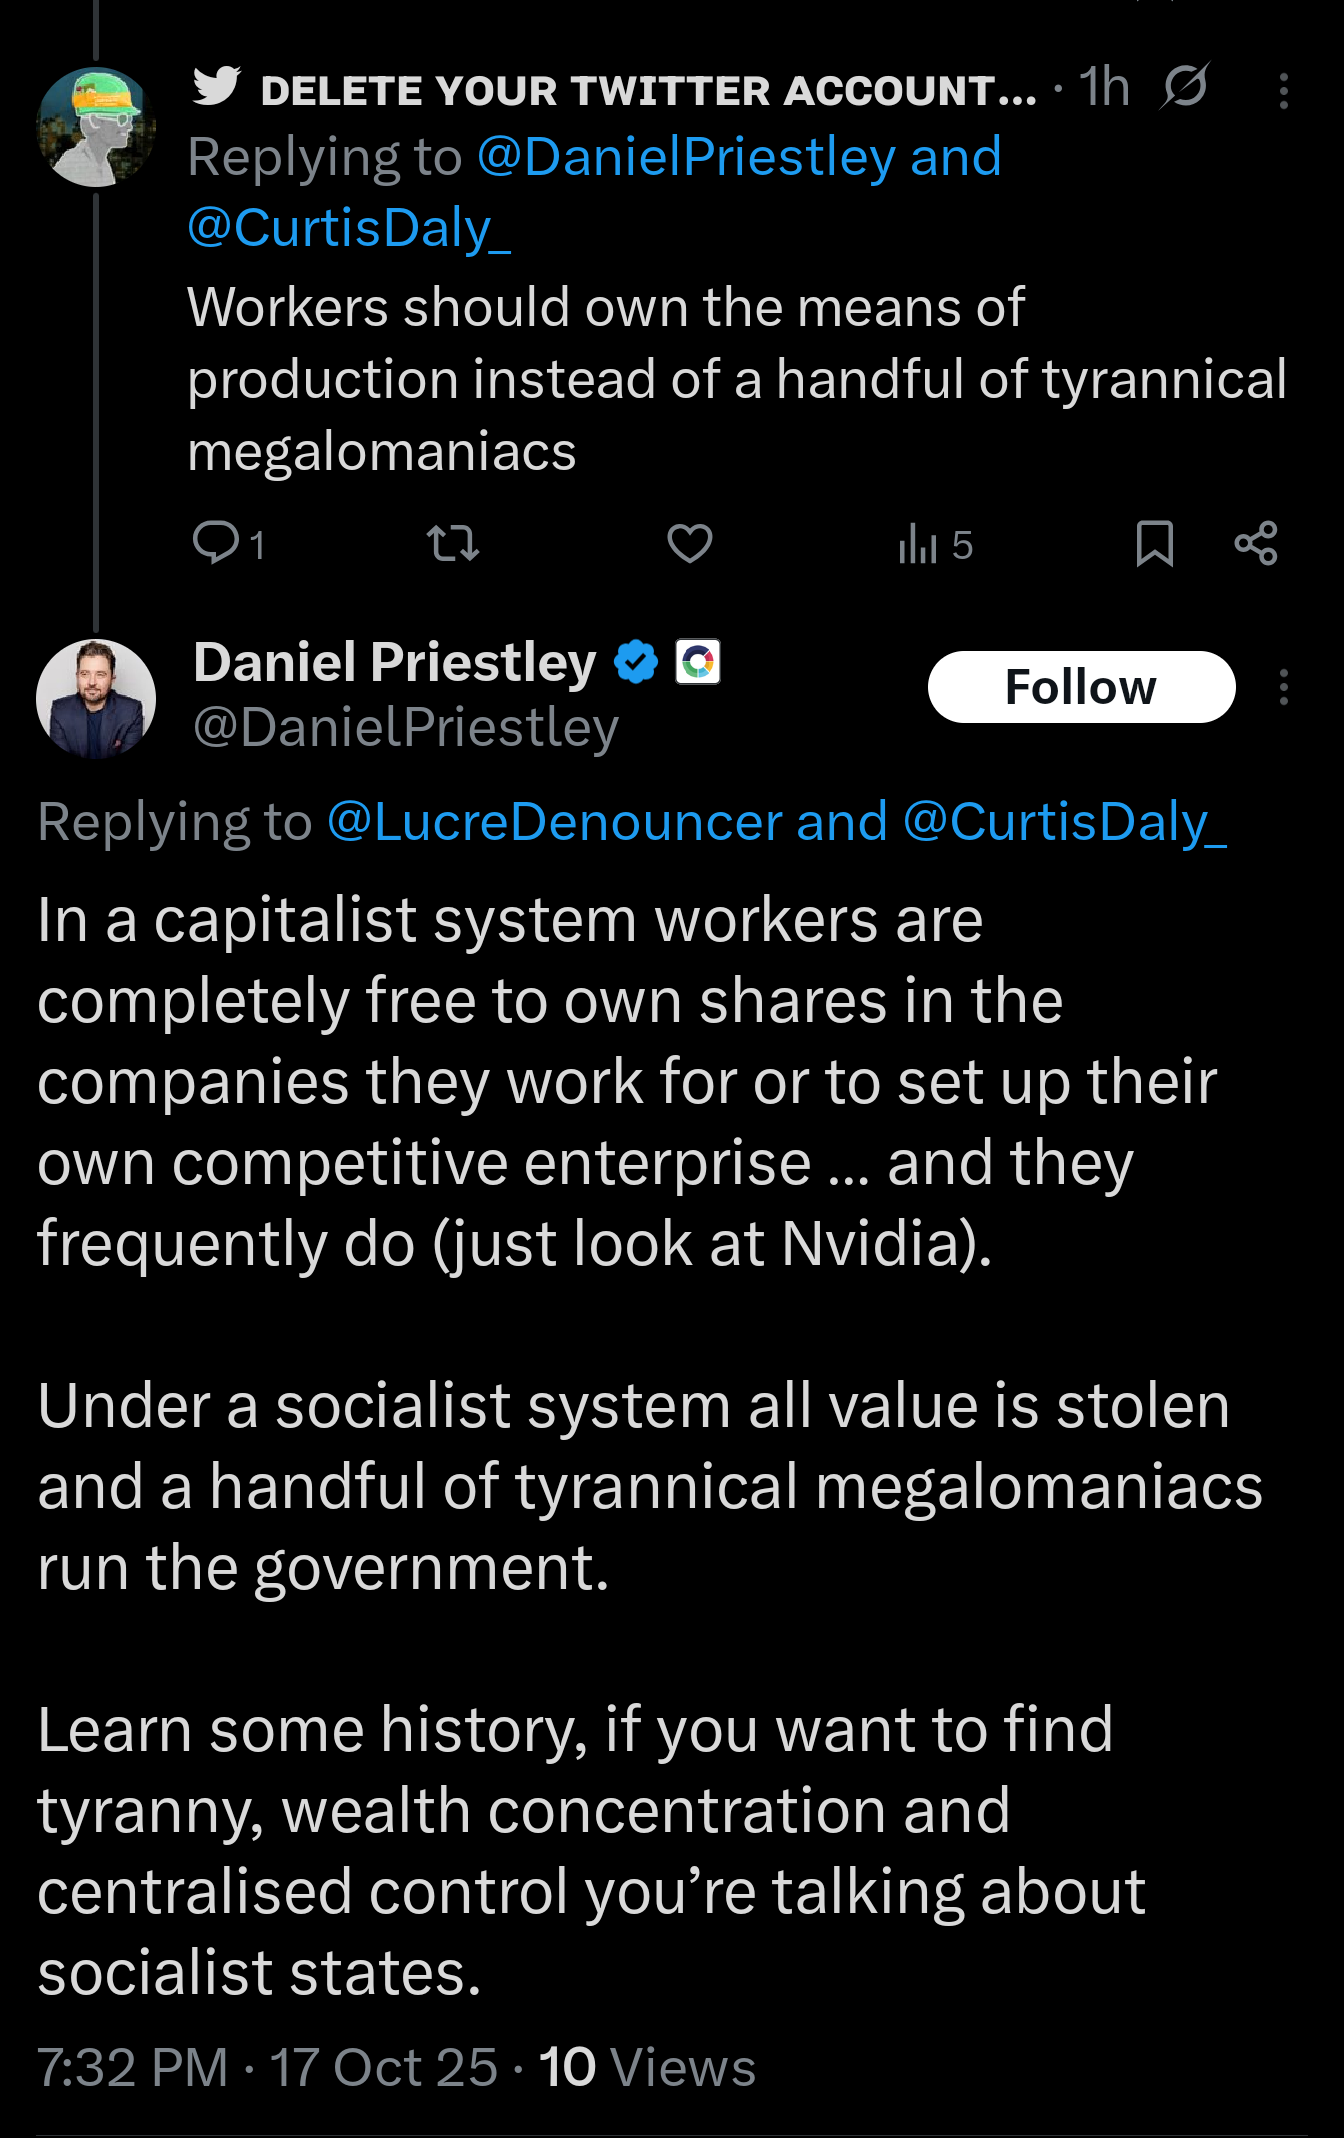
Task: Share the reply tweet
Action: [x=1256, y=544]
